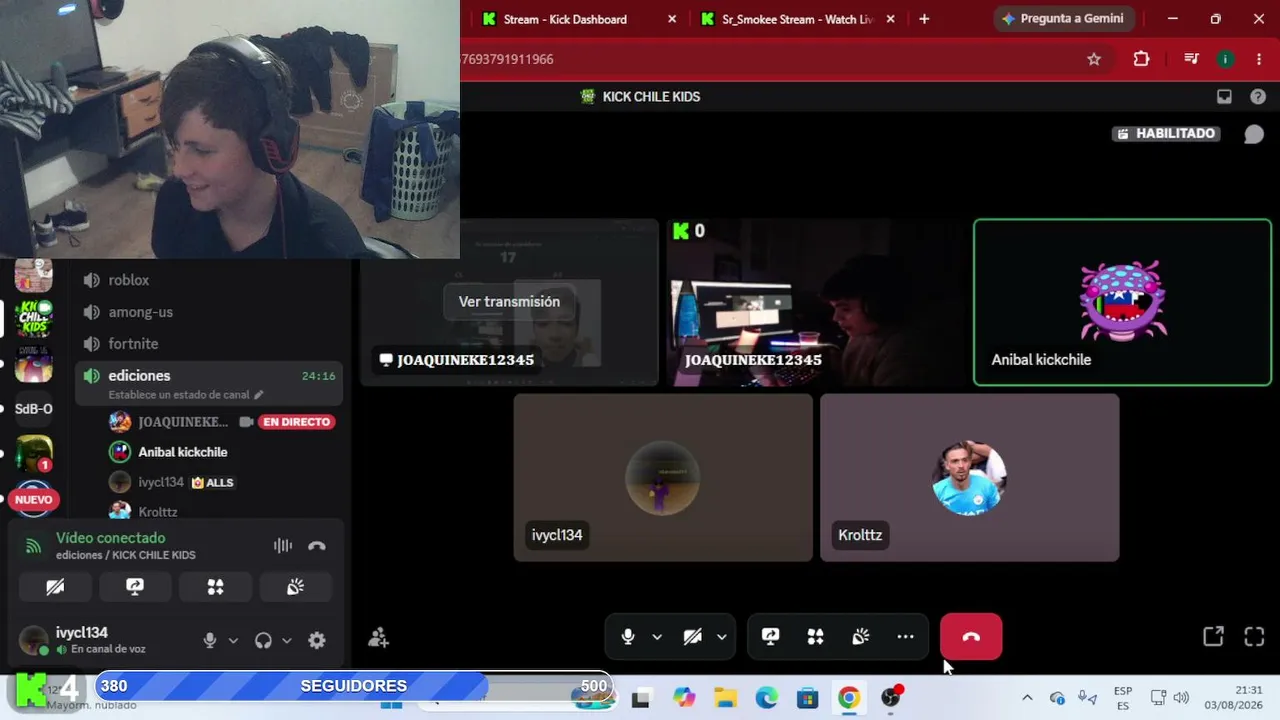Click Ver transmisión on JOAQUINEKE12345's stream
Viewport: 1280px width, 720px height.
509,301
